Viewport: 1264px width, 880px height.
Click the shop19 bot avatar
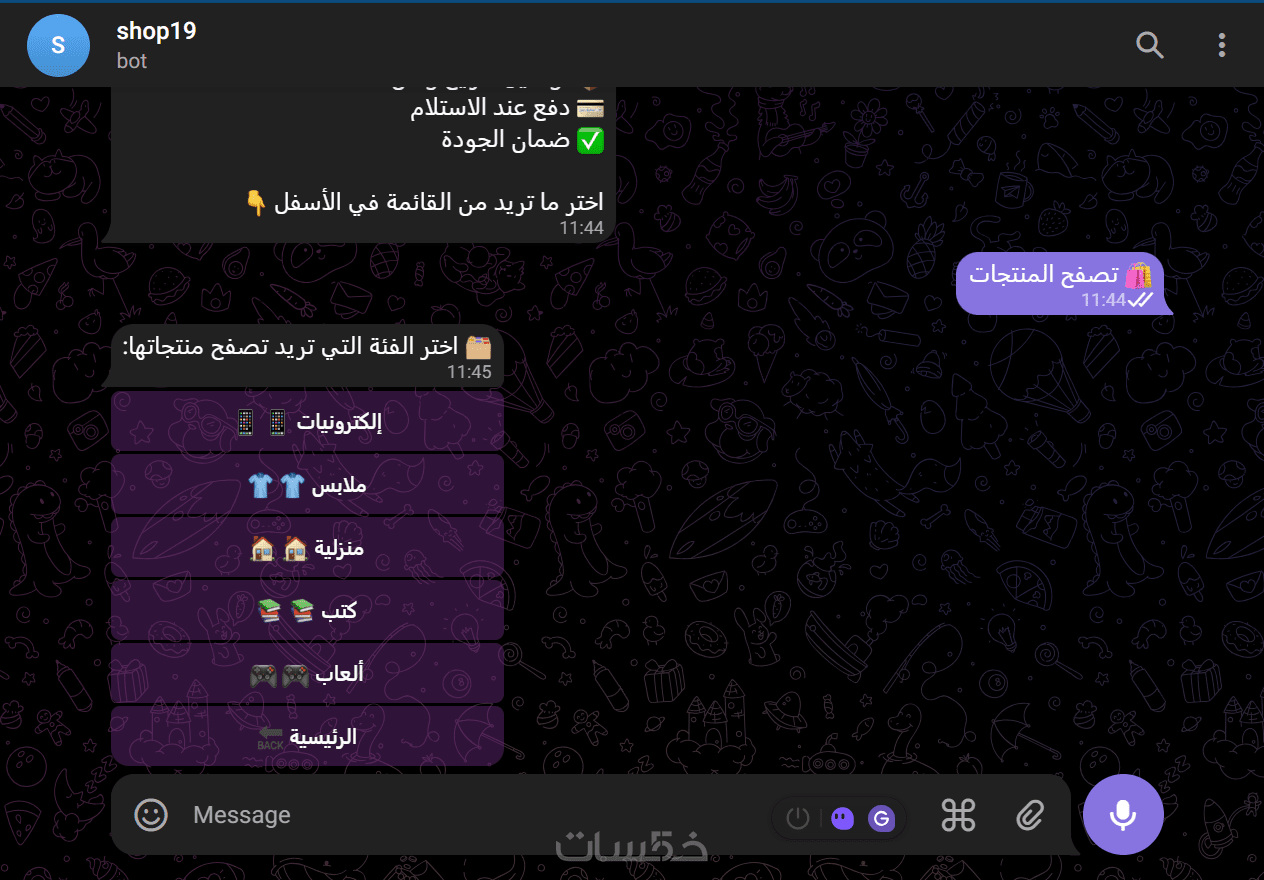click(x=58, y=45)
